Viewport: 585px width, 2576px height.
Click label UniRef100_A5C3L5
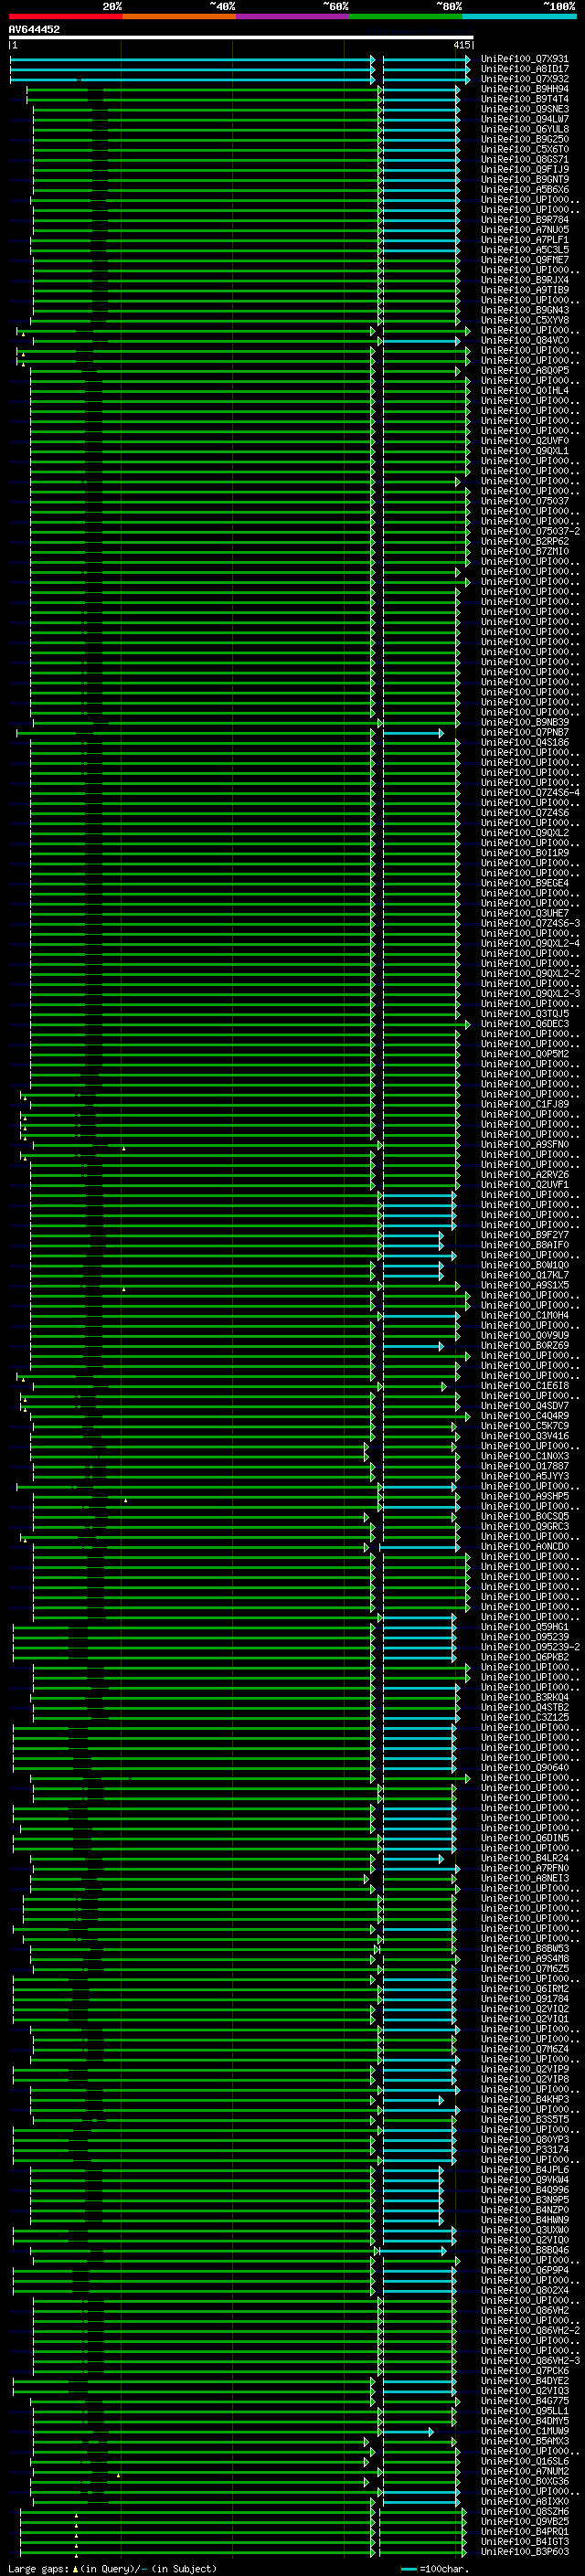point(525,250)
